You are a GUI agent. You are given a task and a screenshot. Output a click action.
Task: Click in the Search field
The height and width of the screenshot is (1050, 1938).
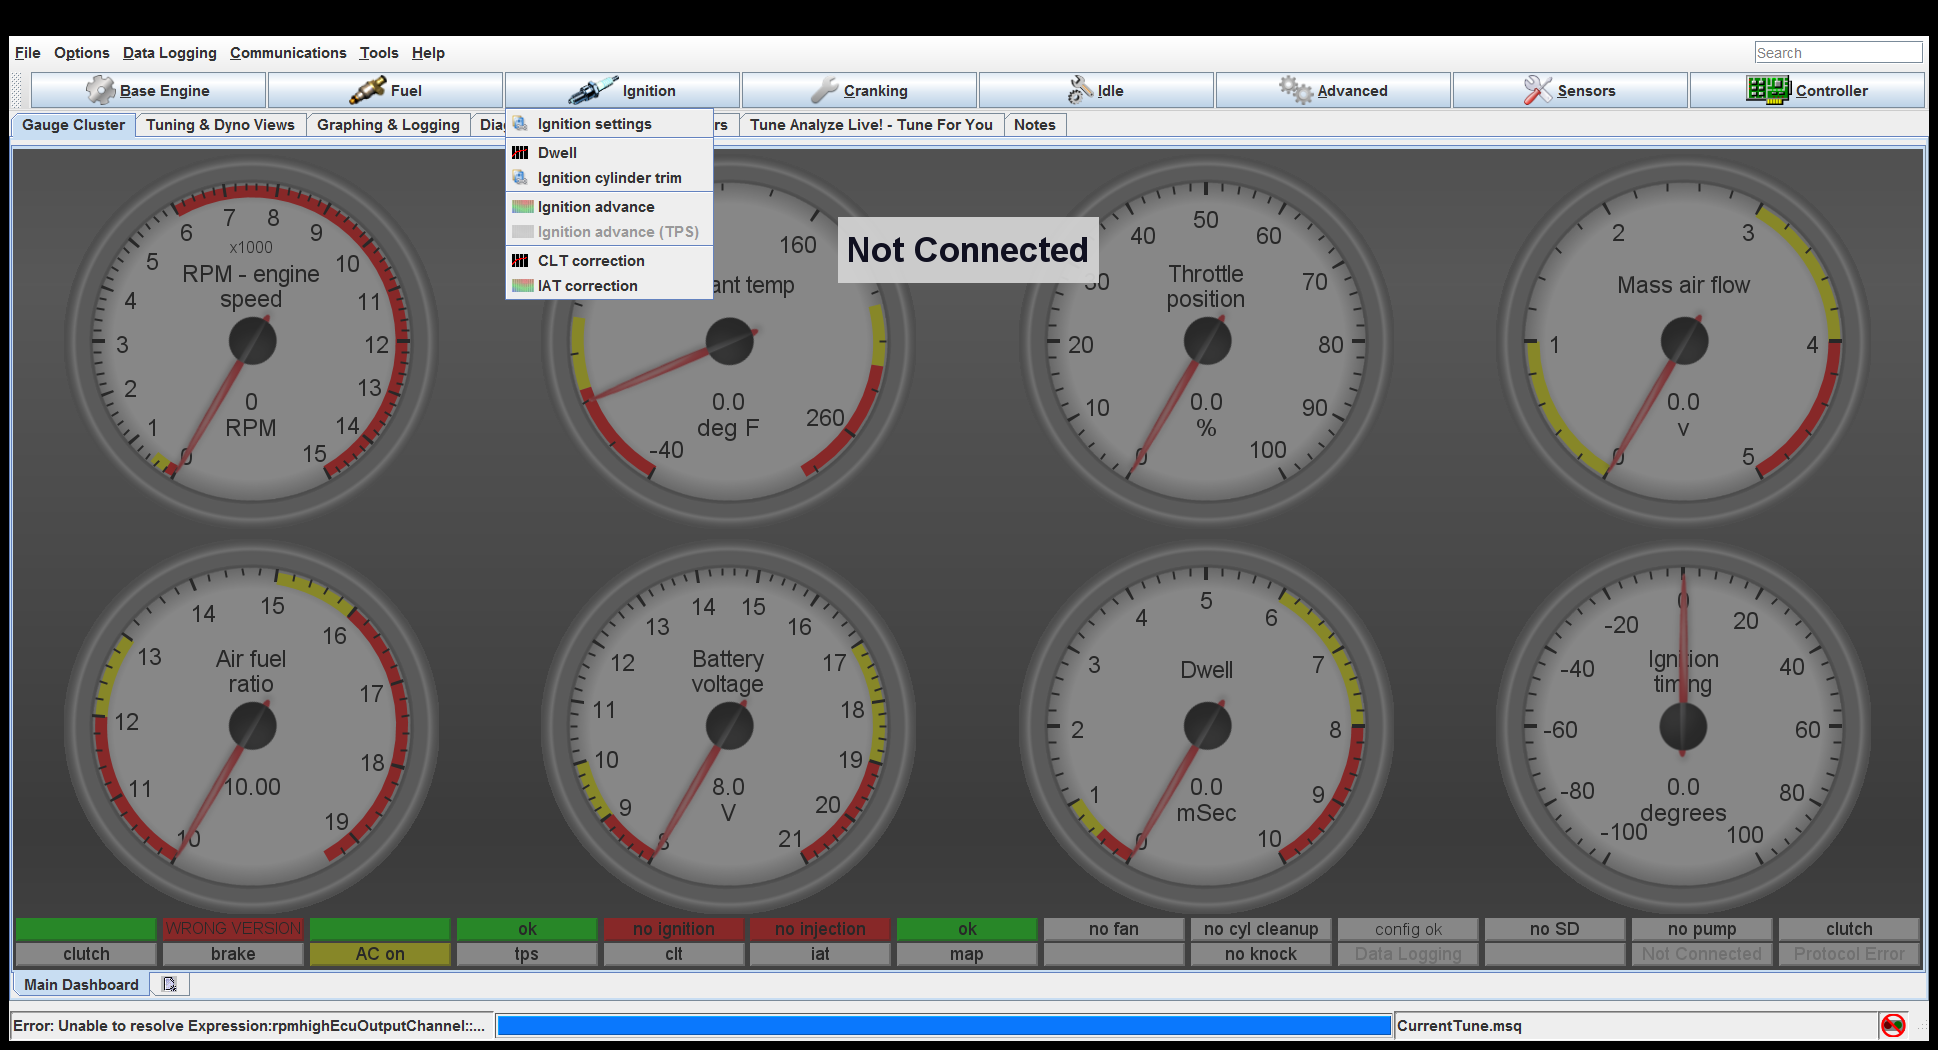tap(1838, 53)
